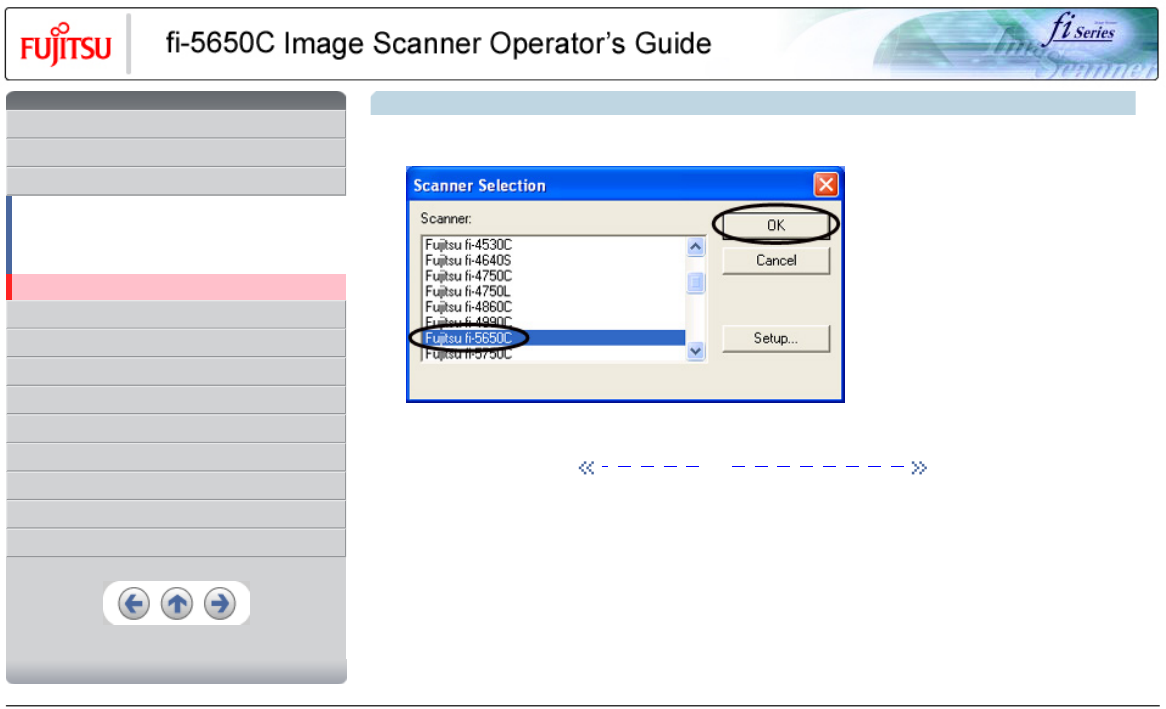Viewport: 1166px width, 709px height.
Task: Click the up arrow navigation button
Action: [177, 603]
